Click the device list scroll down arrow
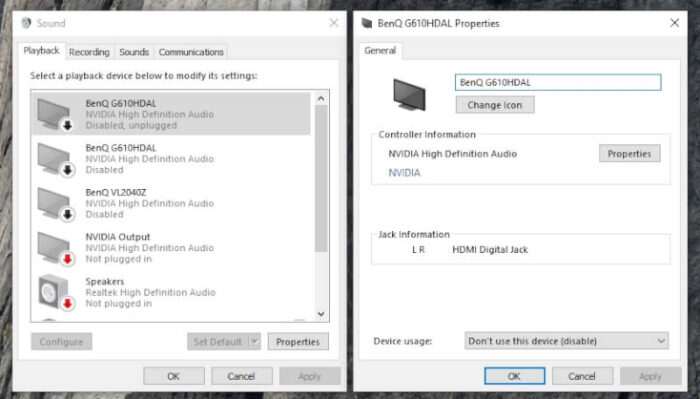Viewport: 700px width, 399px height. pos(321,314)
